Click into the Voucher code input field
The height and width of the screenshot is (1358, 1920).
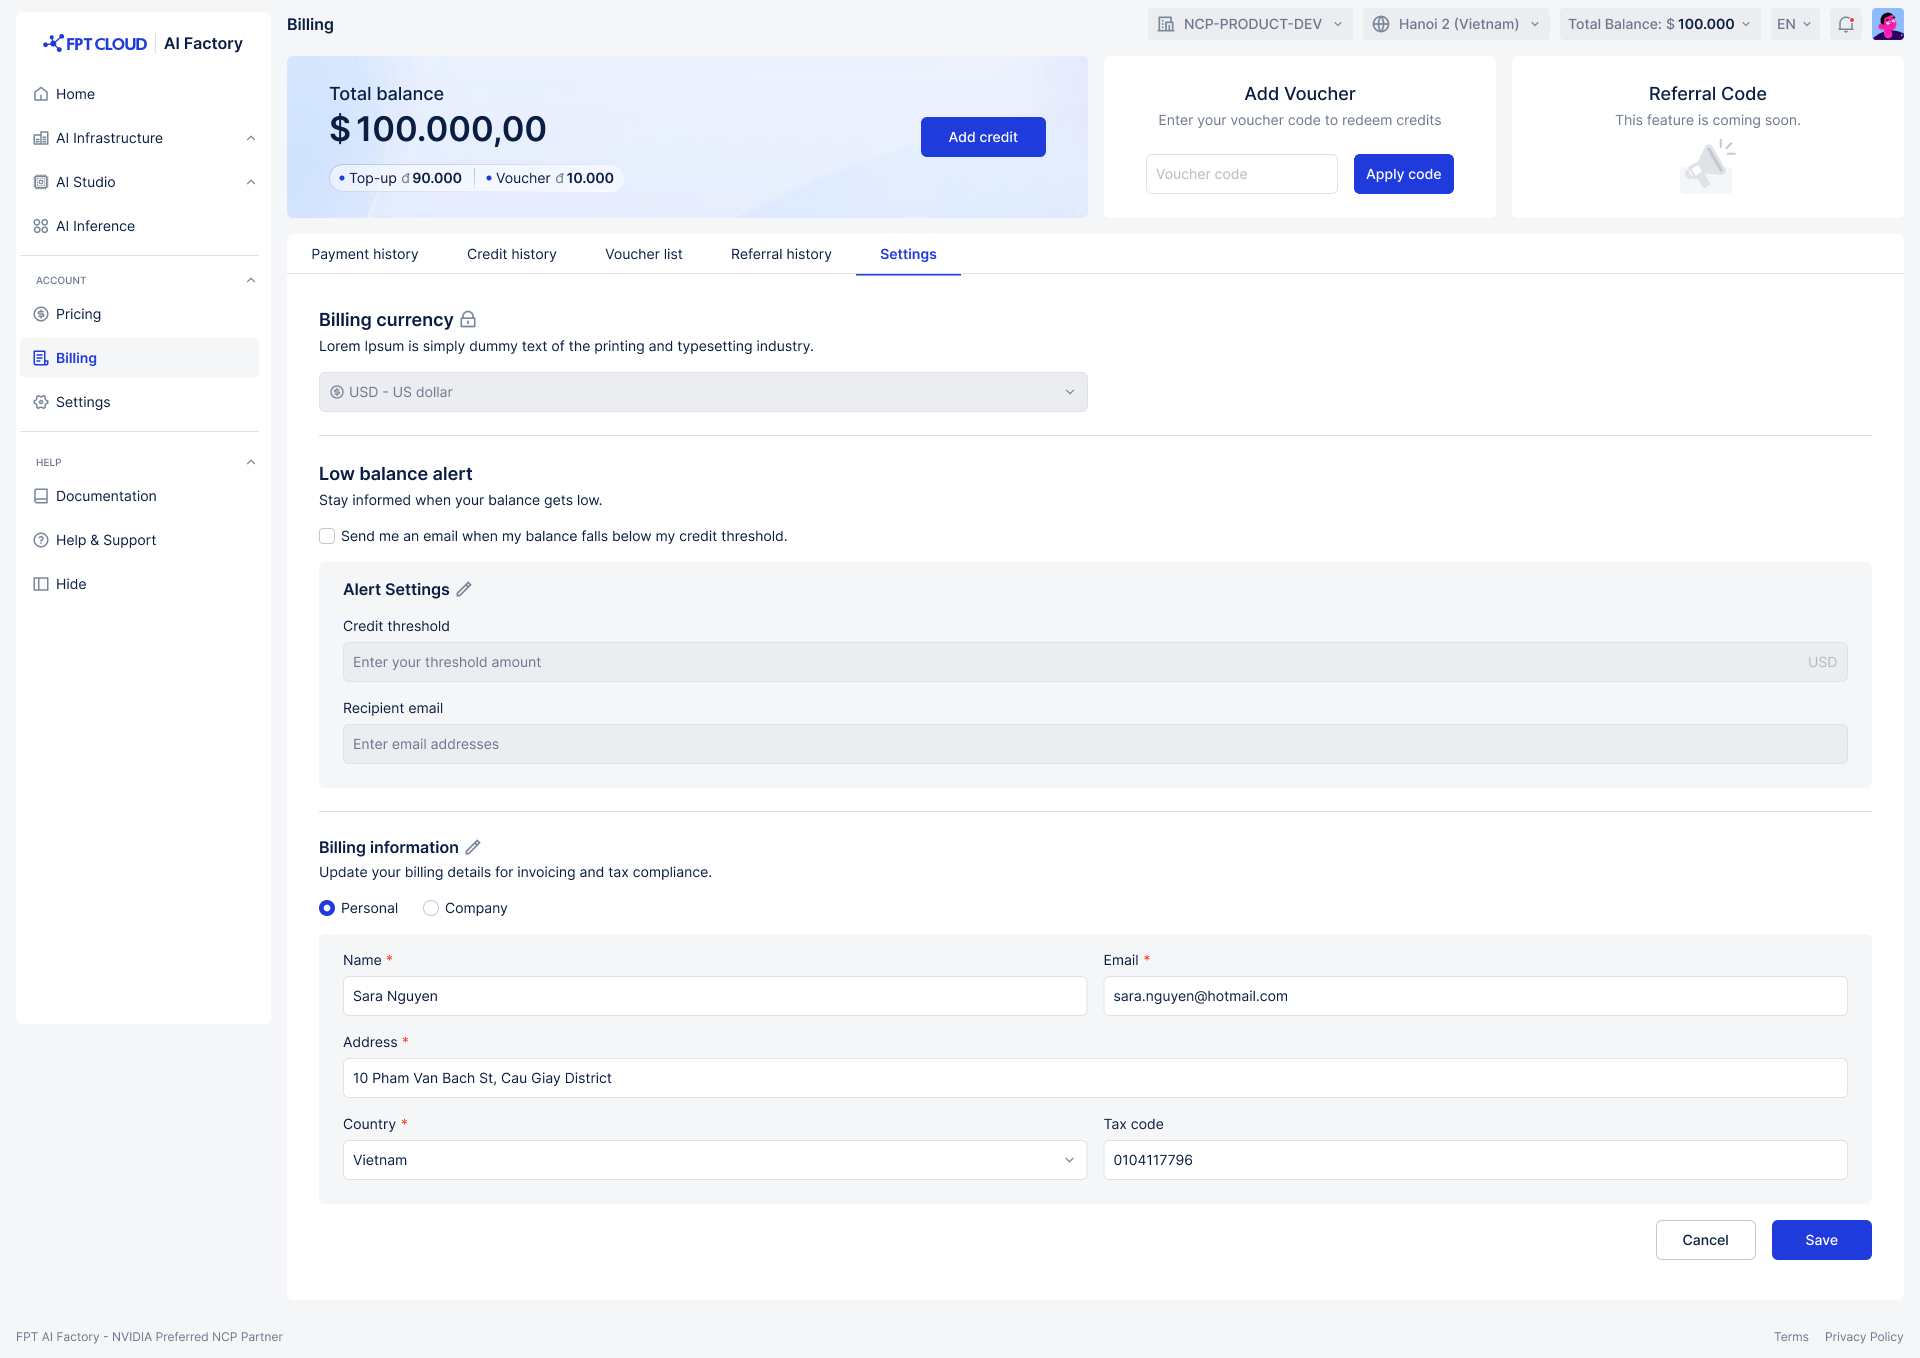1241,174
